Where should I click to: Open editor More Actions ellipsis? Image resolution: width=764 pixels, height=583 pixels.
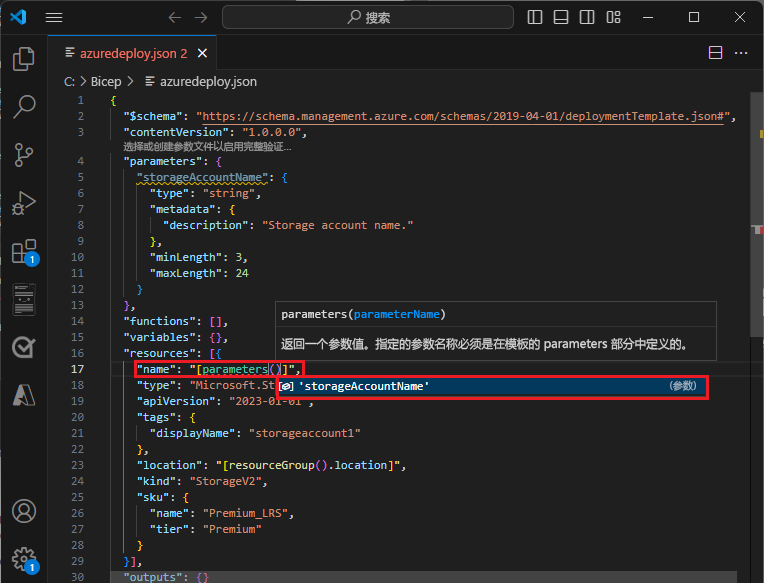[x=741, y=53]
